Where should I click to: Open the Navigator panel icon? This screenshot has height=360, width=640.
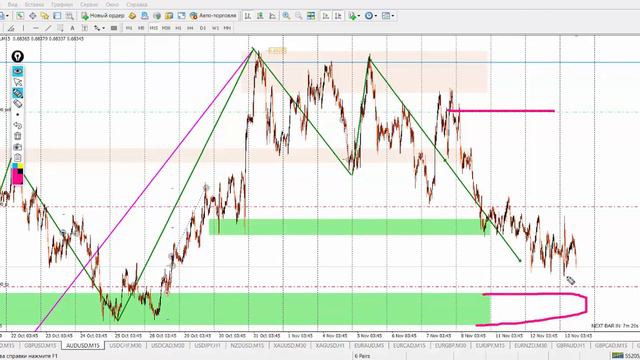pyautogui.click(x=44, y=16)
